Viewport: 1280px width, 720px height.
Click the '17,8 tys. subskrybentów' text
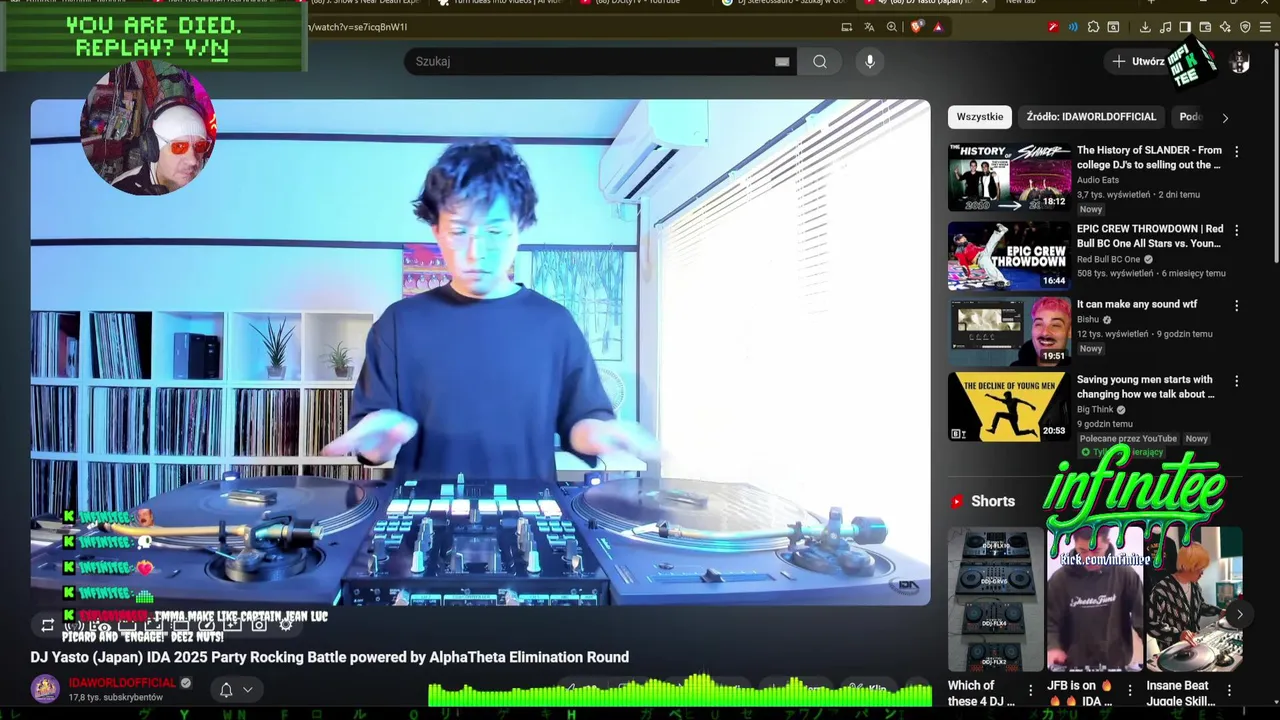coord(115,697)
